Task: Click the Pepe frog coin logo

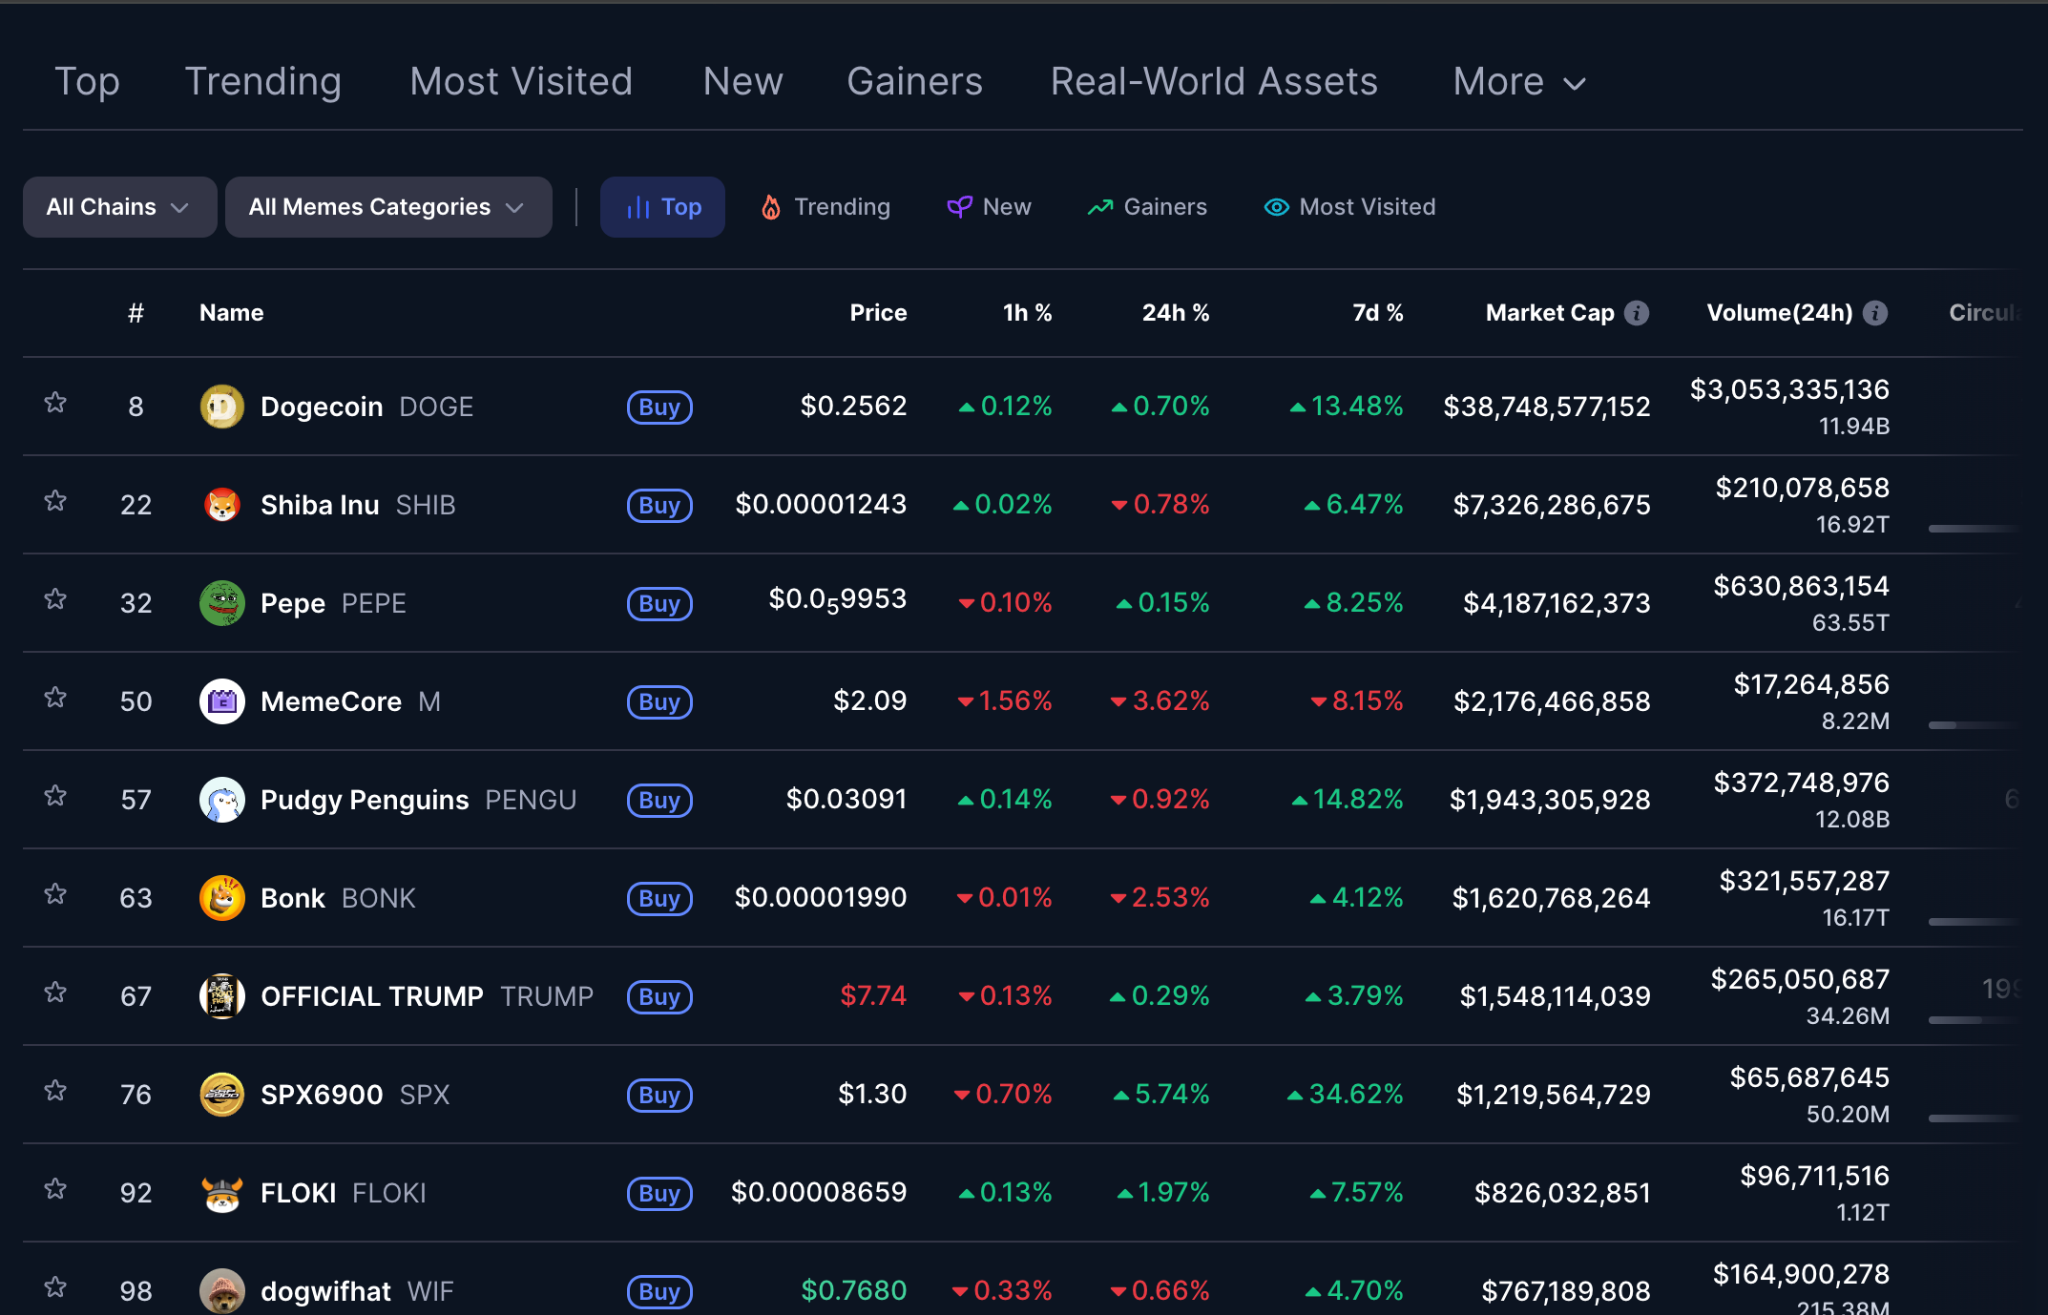Action: click(x=222, y=603)
